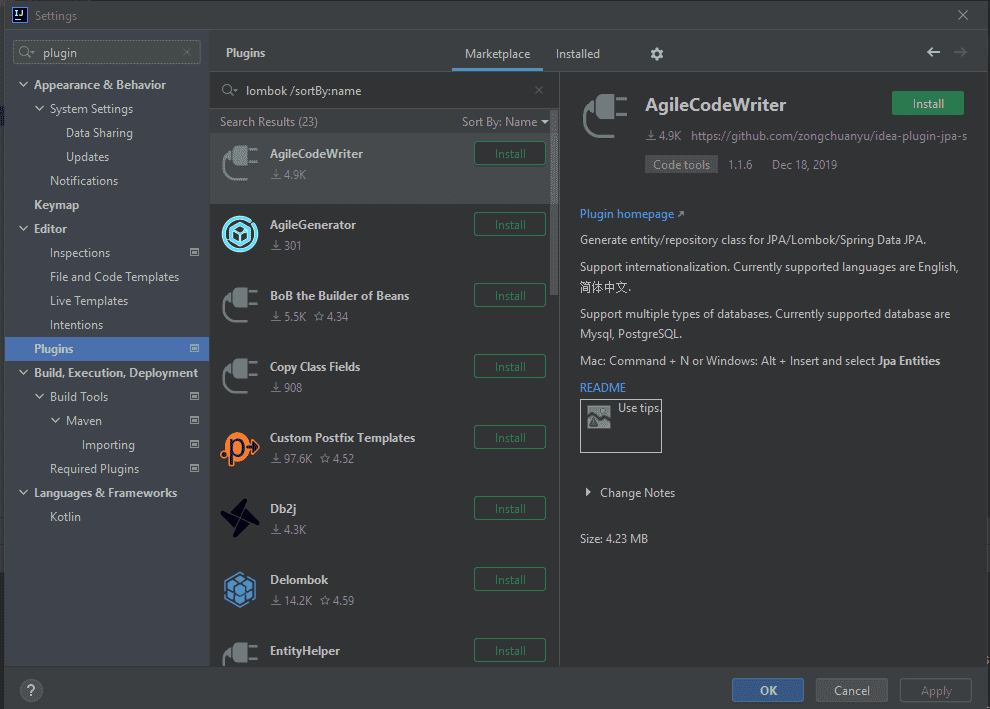Click the plugin list vertical scrollbar

pos(554,200)
